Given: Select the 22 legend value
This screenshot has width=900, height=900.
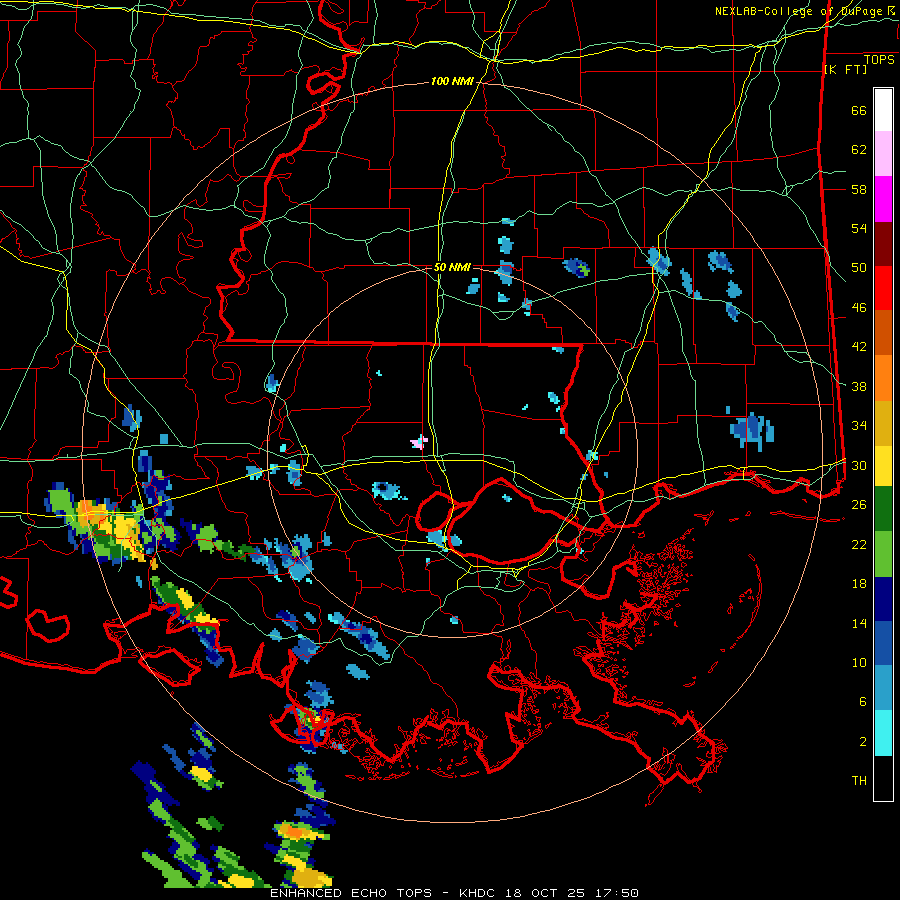Looking at the screenshot, I should click(859, 544).
